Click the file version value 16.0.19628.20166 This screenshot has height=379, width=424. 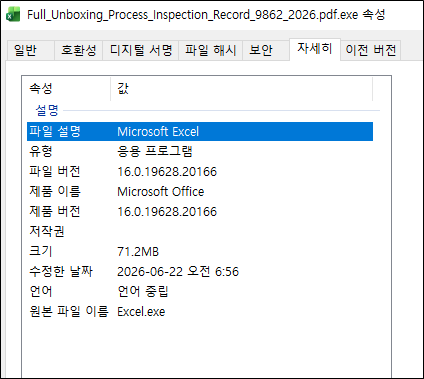[x=167, y=172]
